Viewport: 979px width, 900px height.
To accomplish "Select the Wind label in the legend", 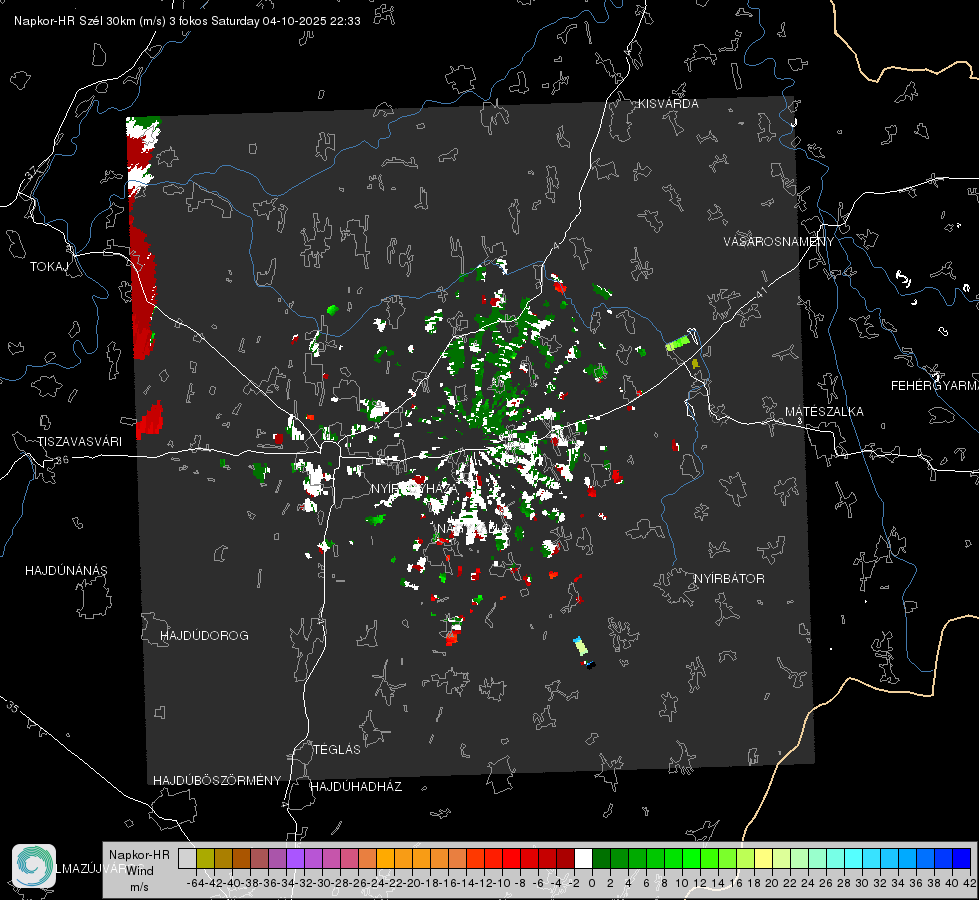I will coord(140,871).
